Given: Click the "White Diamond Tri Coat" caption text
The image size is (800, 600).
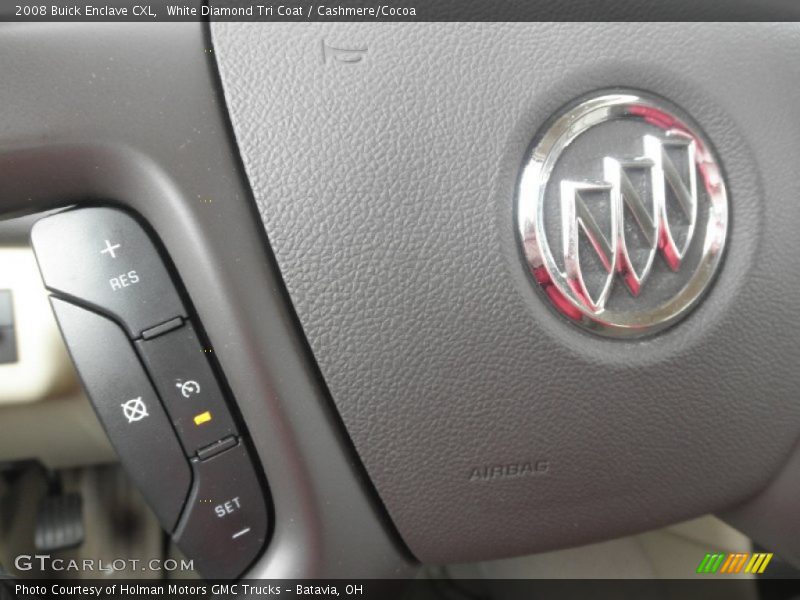Looking at the screenshot, I should tap(234, 11).
